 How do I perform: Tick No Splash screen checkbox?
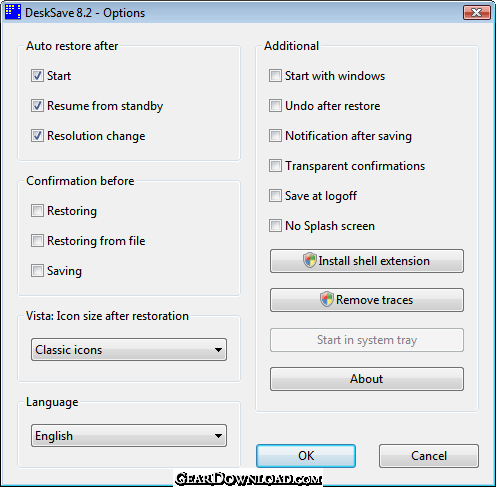point(275,226)
